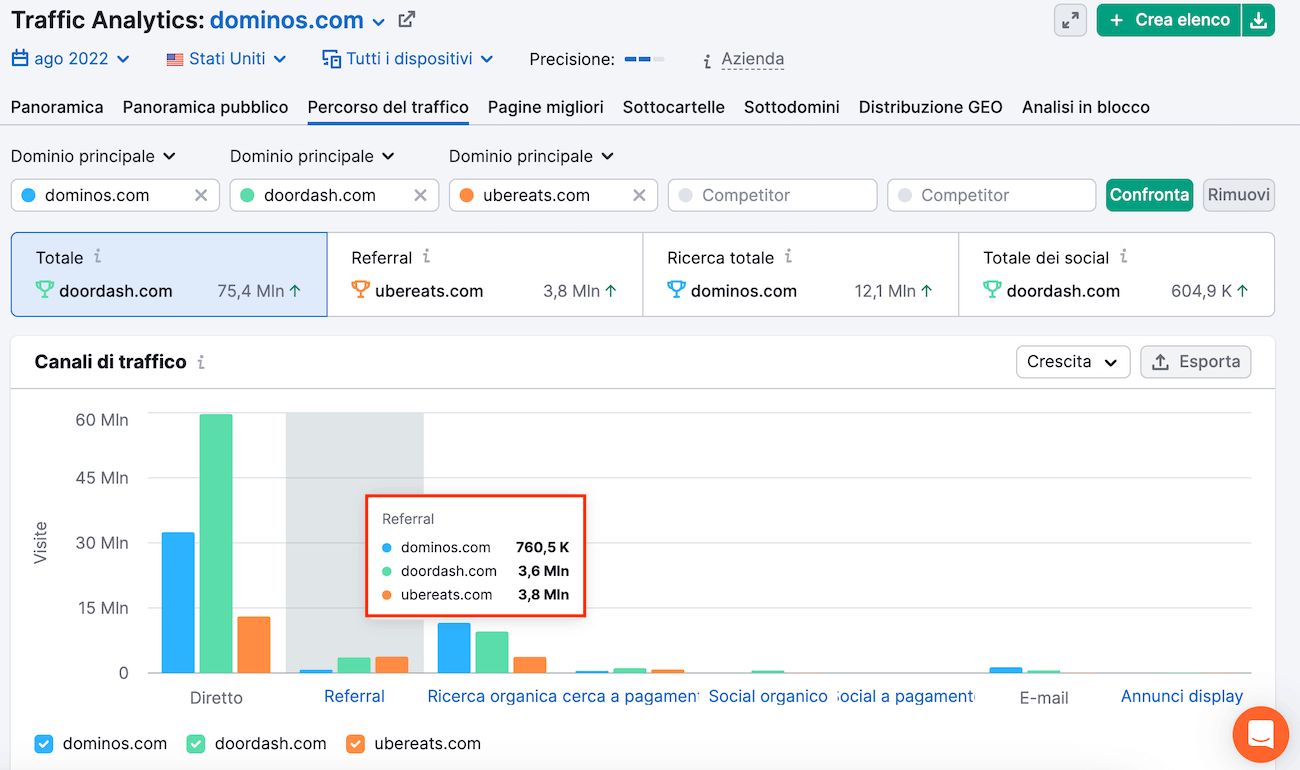Open Tutti i dispositivi device dropdown
Viewport: 1300px width, 770px height.
[x=408, y=59]
